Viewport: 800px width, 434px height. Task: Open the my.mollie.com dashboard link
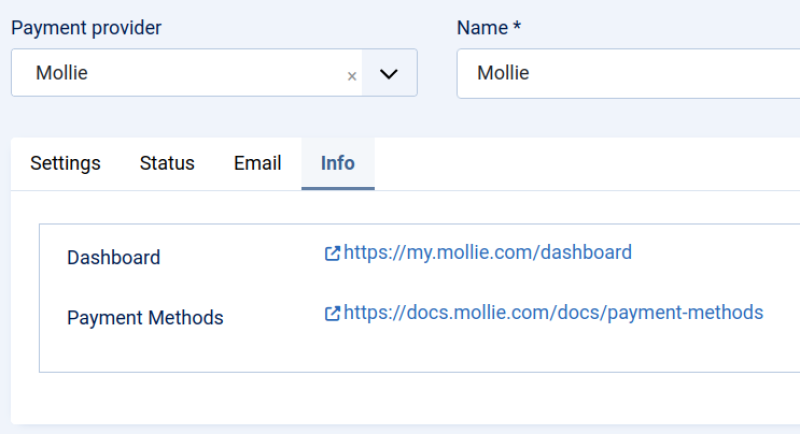(x=488, y=252)
